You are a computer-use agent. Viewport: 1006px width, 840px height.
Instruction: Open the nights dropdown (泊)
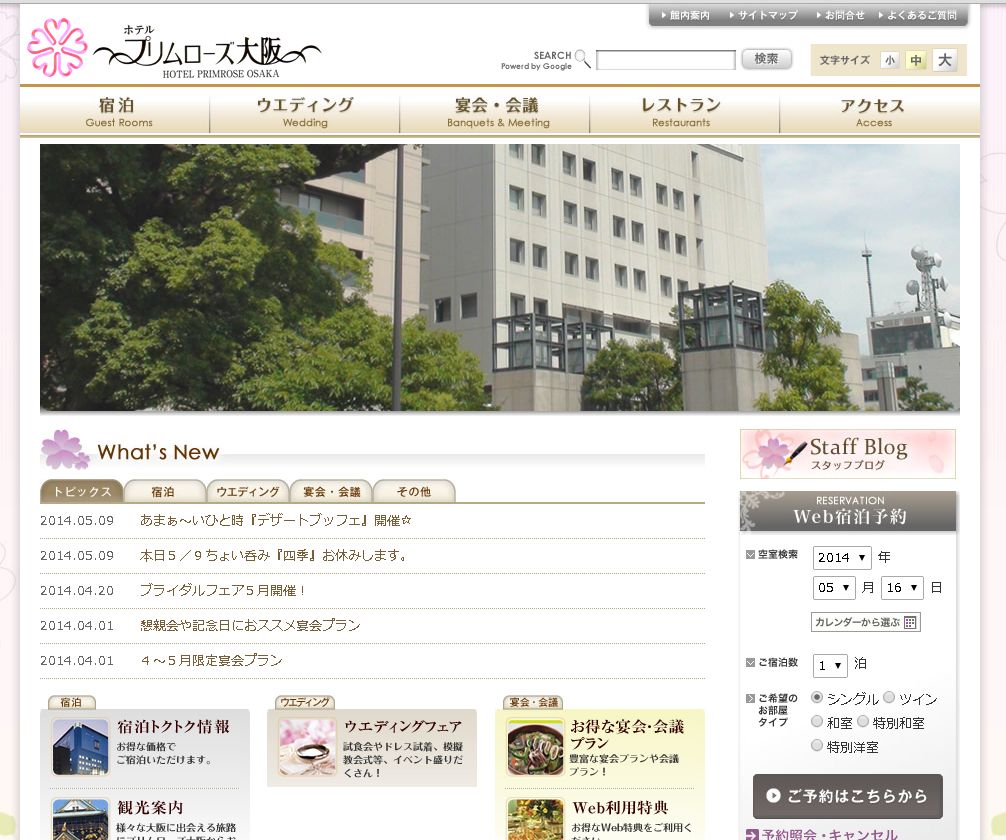830,665
